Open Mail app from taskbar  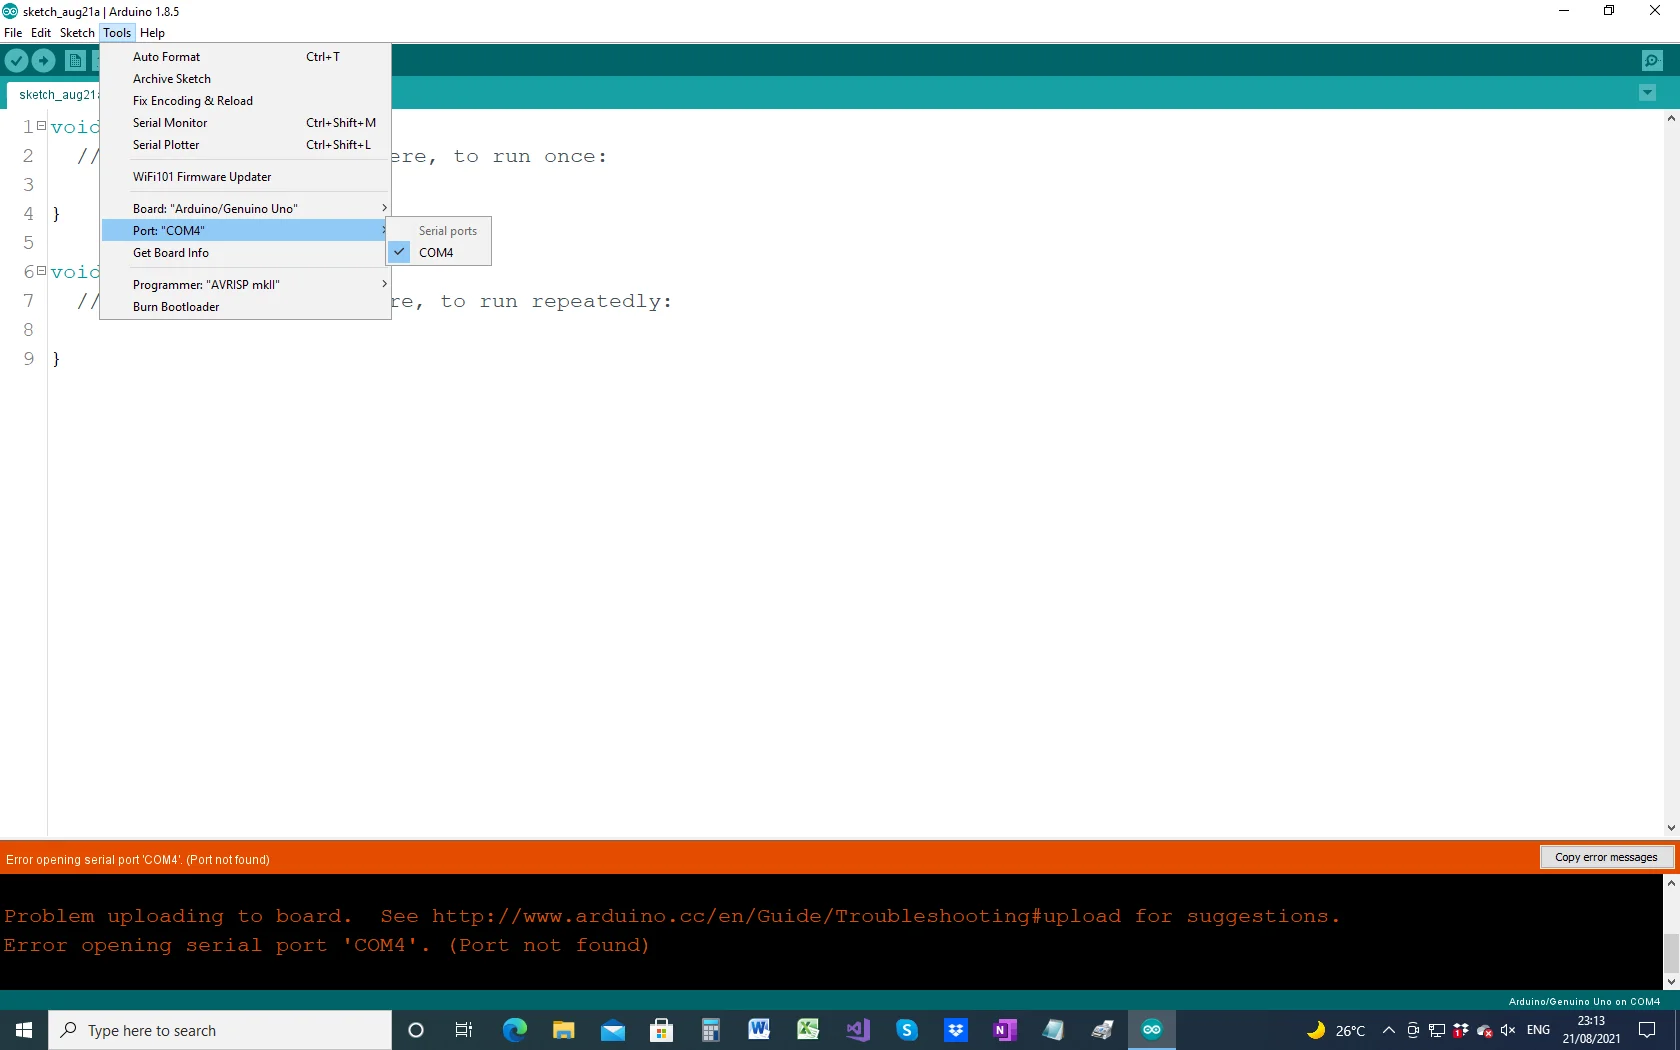point(612,1030)
